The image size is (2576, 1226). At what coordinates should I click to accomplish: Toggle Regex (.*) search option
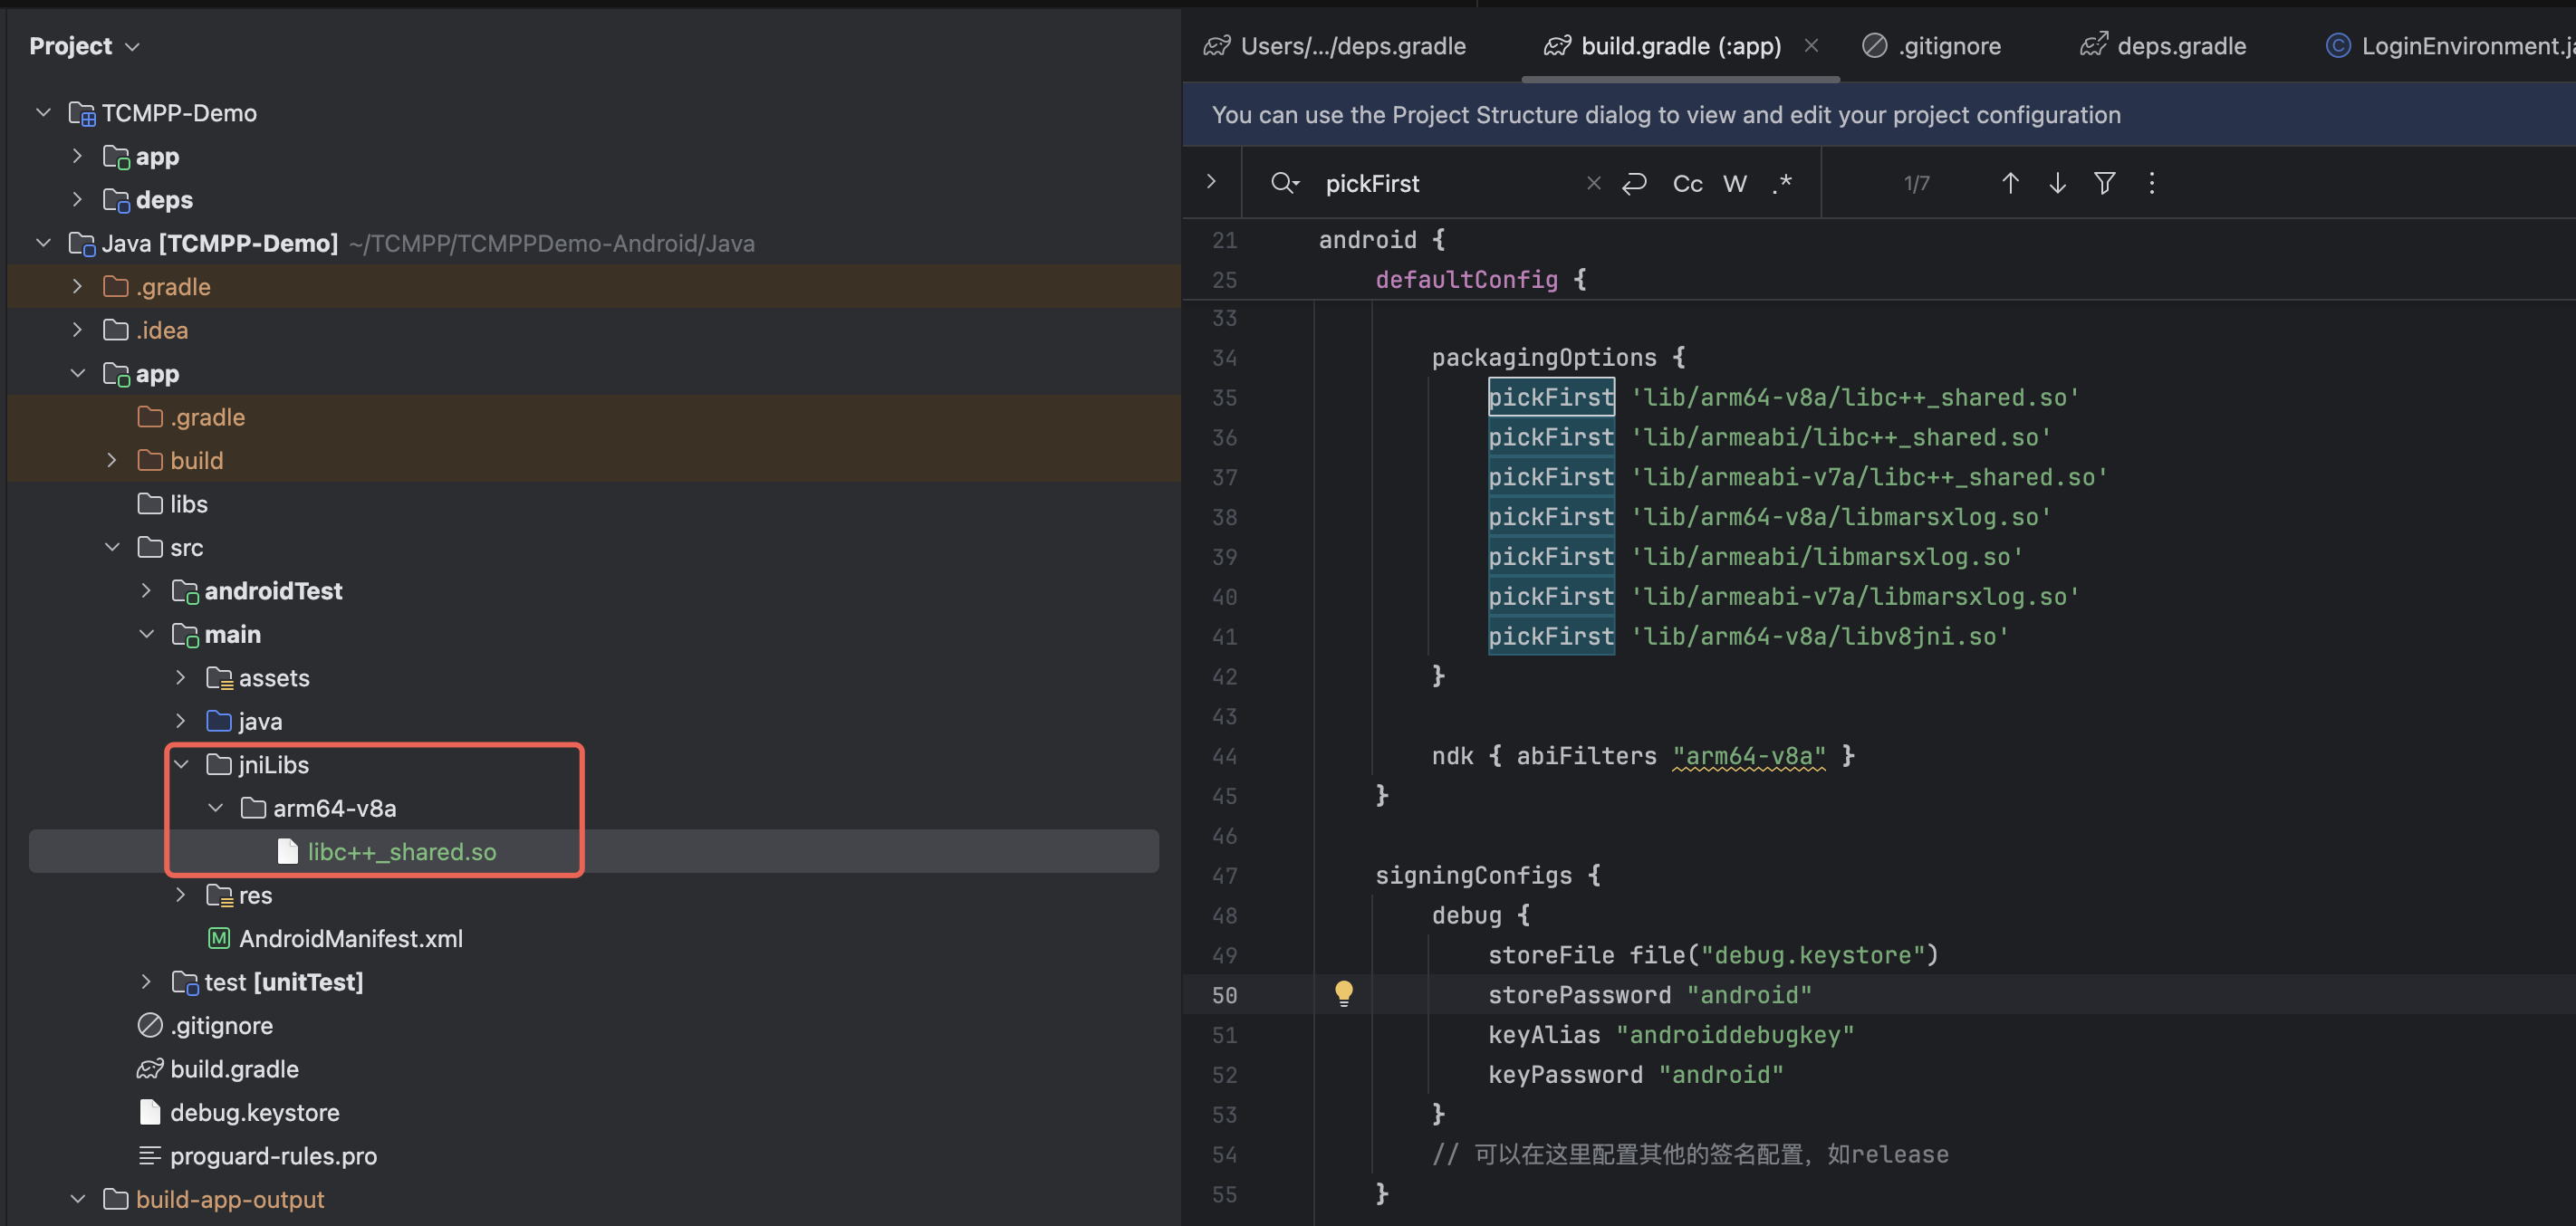coord(1782,183)
